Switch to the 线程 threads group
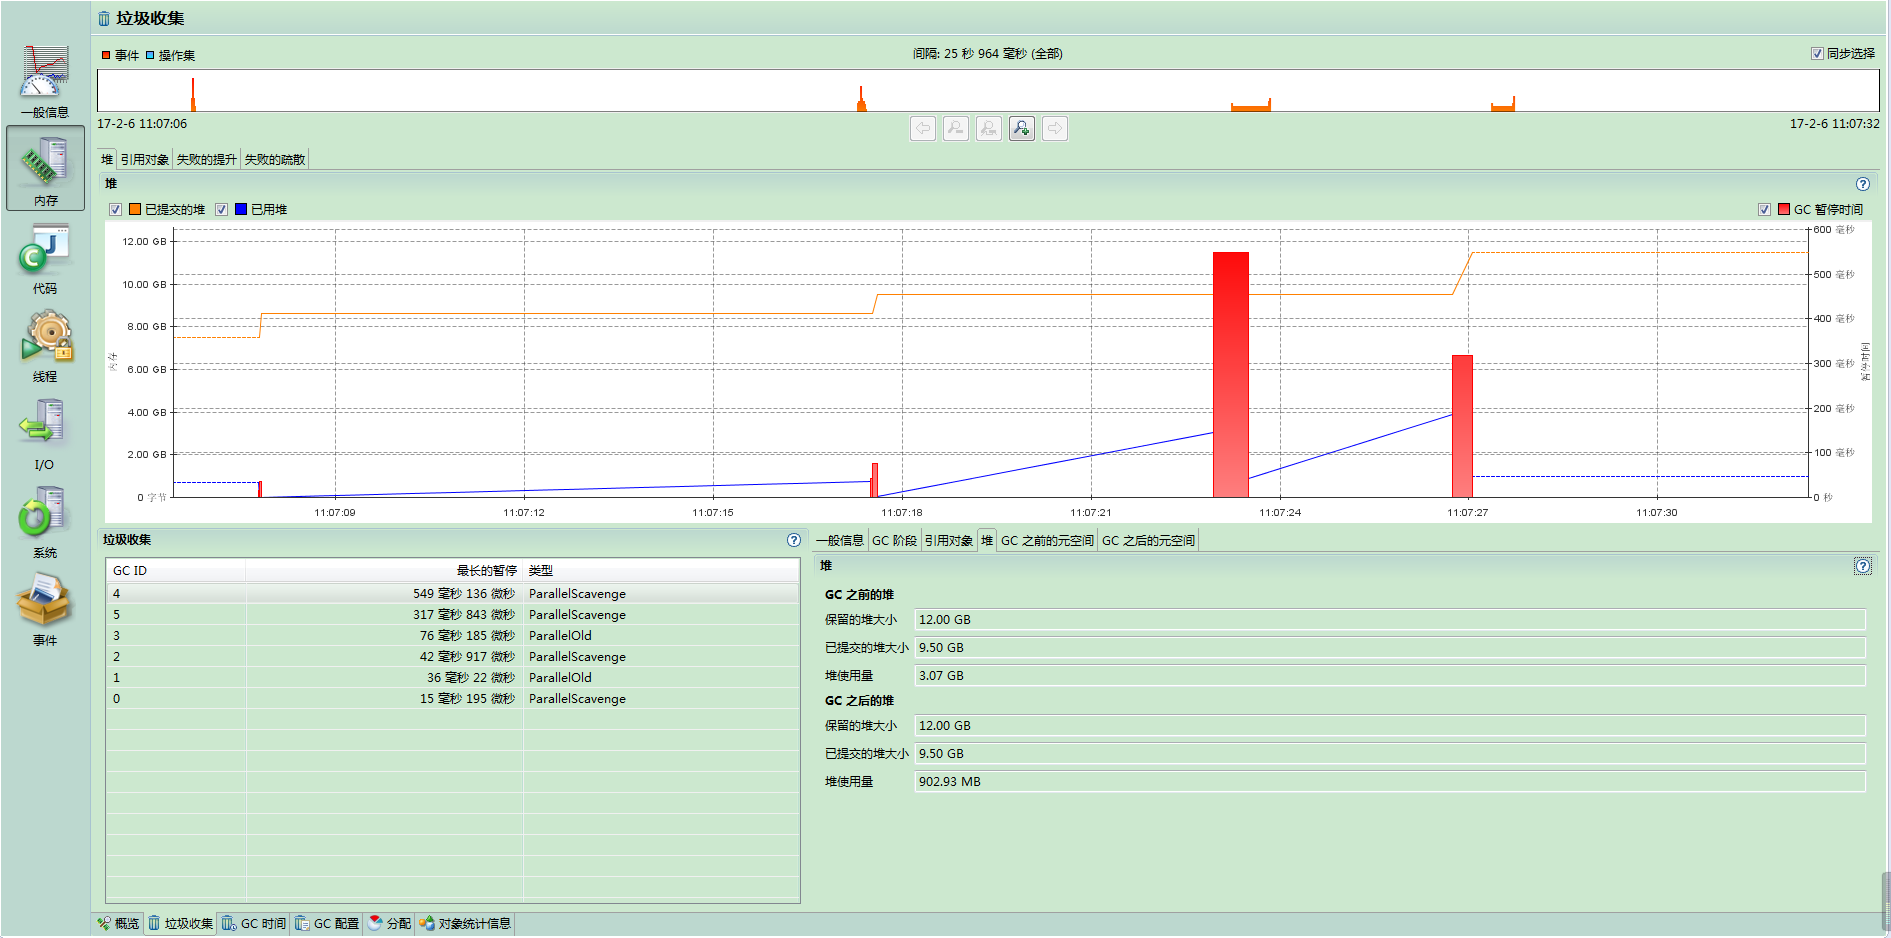Image resolution: width=1891 pixels, height=938 pixels. pos(45,346)
